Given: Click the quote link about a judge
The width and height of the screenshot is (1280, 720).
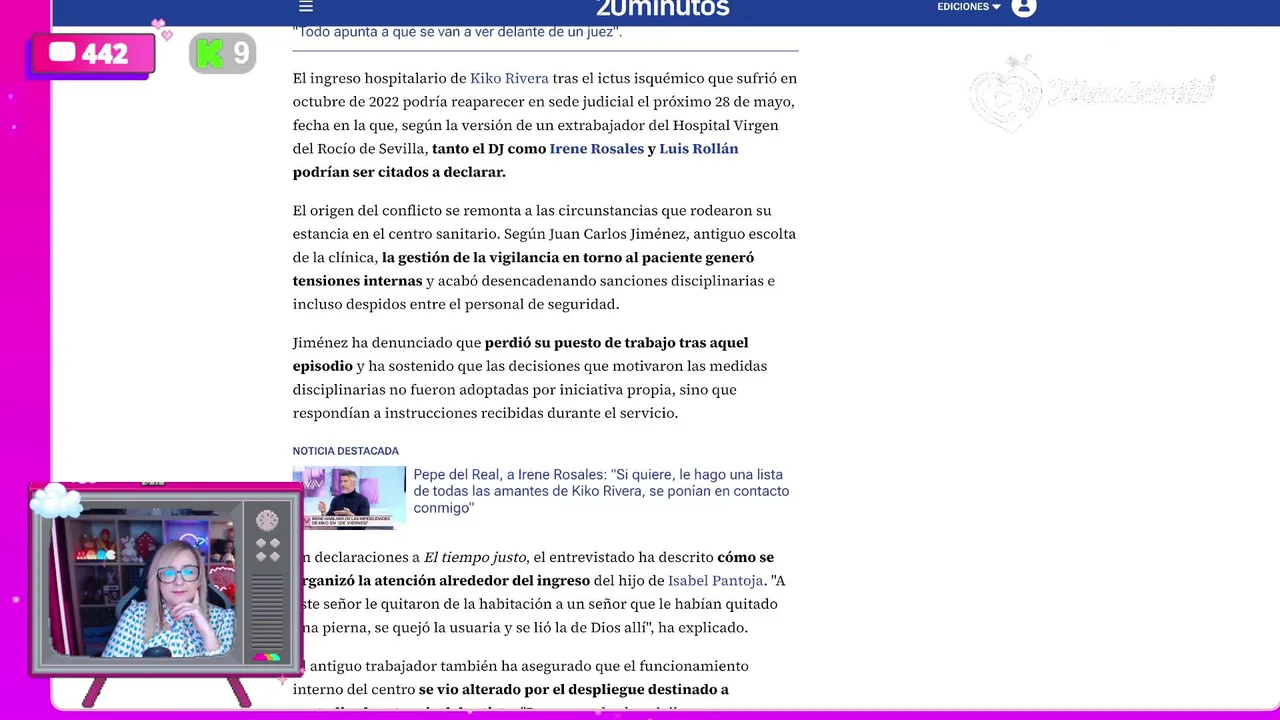Looking at the screenshot, I should 457,31.
